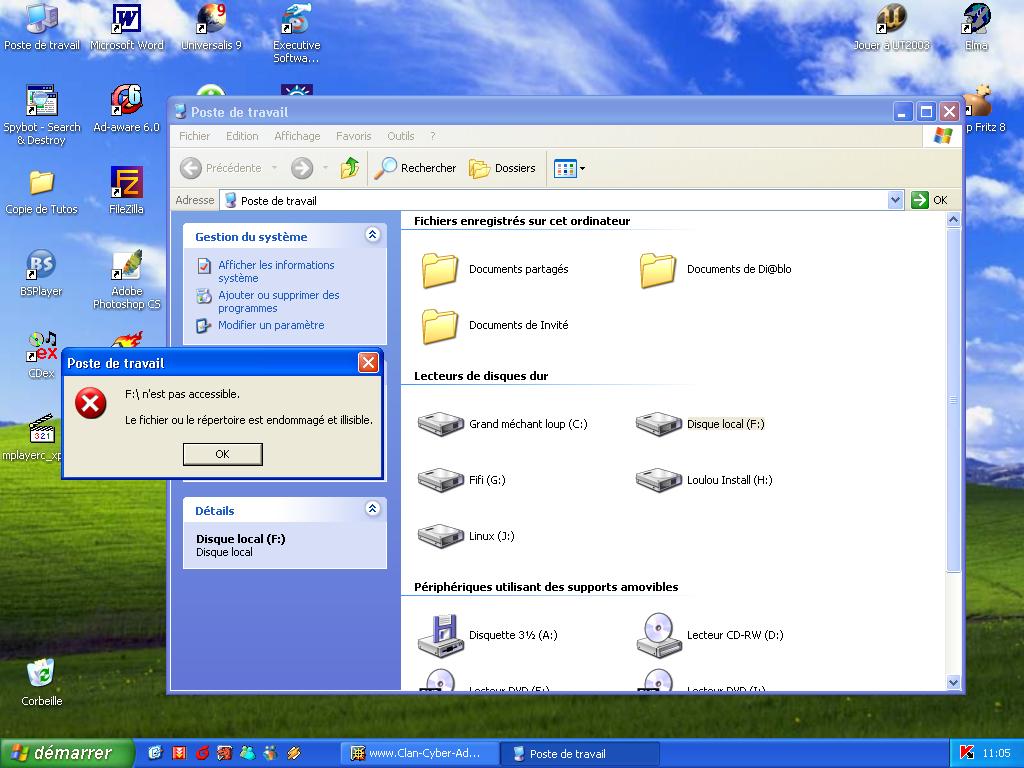Open the Elma desktop shortcut
Image resolution: width=1024 pixels, height=768 pixels.
pos(976,28)
